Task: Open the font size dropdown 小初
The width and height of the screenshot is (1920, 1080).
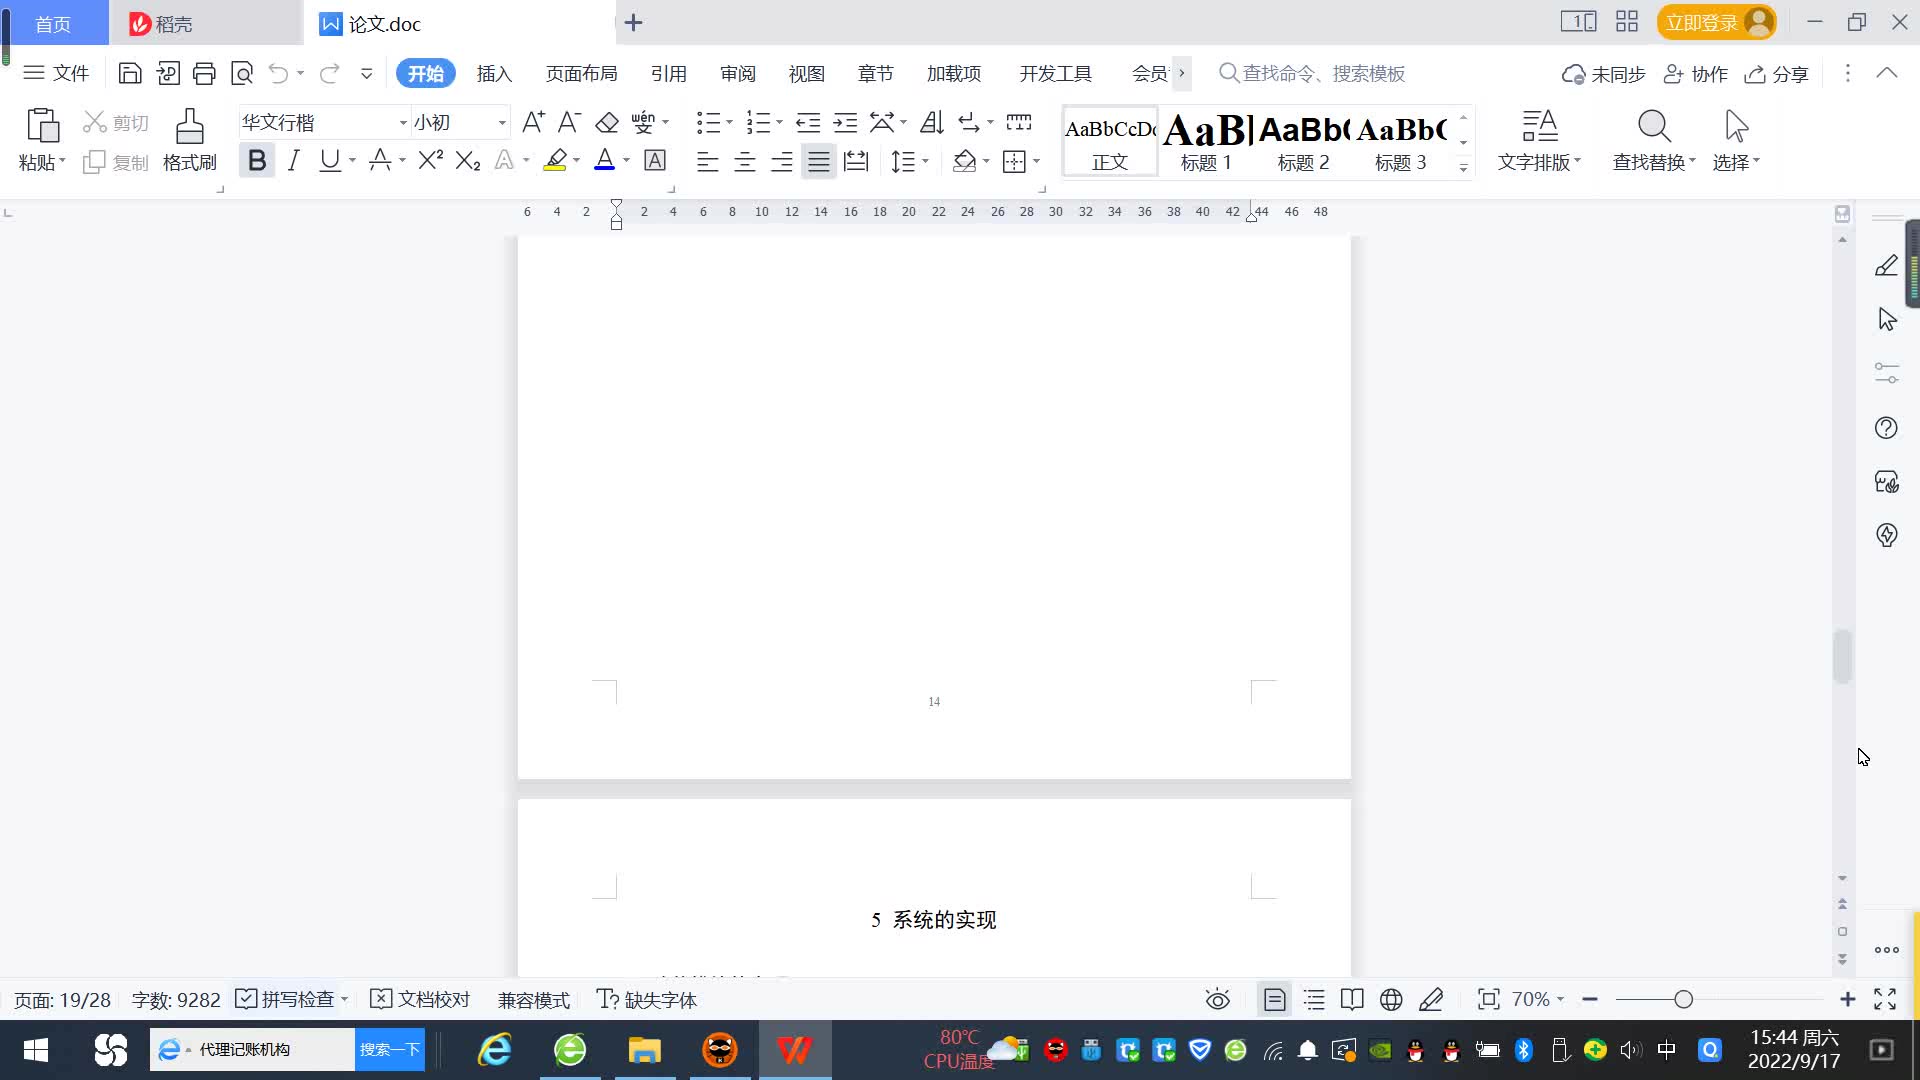Action: pyautogui.click(x=502, y=123)
